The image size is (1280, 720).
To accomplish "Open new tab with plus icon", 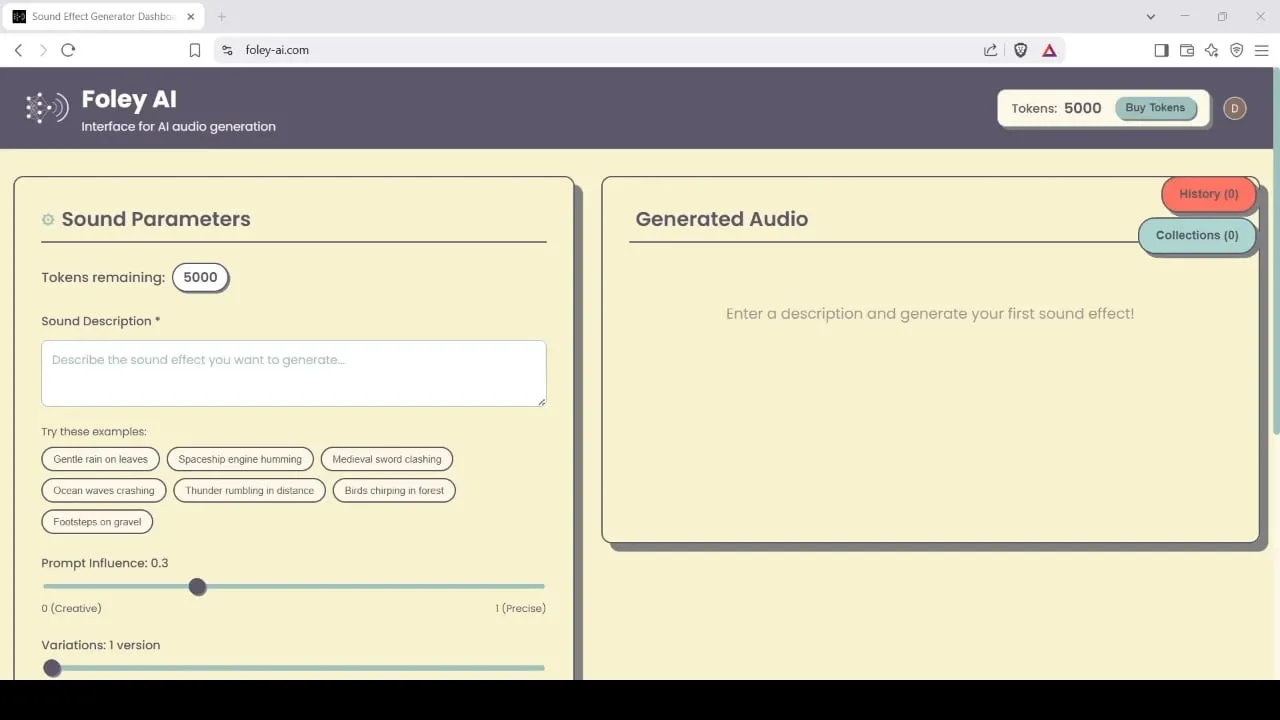I will pyautogui.click(x=222, y=16).
